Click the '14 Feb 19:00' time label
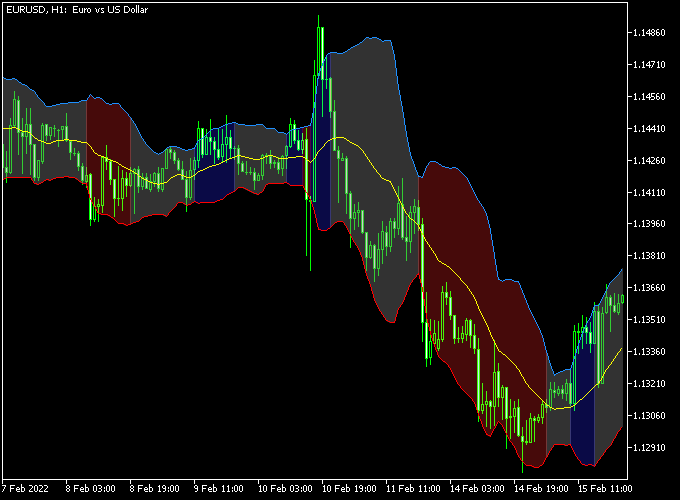Screen dimensions: 680x500 [541, 489]
